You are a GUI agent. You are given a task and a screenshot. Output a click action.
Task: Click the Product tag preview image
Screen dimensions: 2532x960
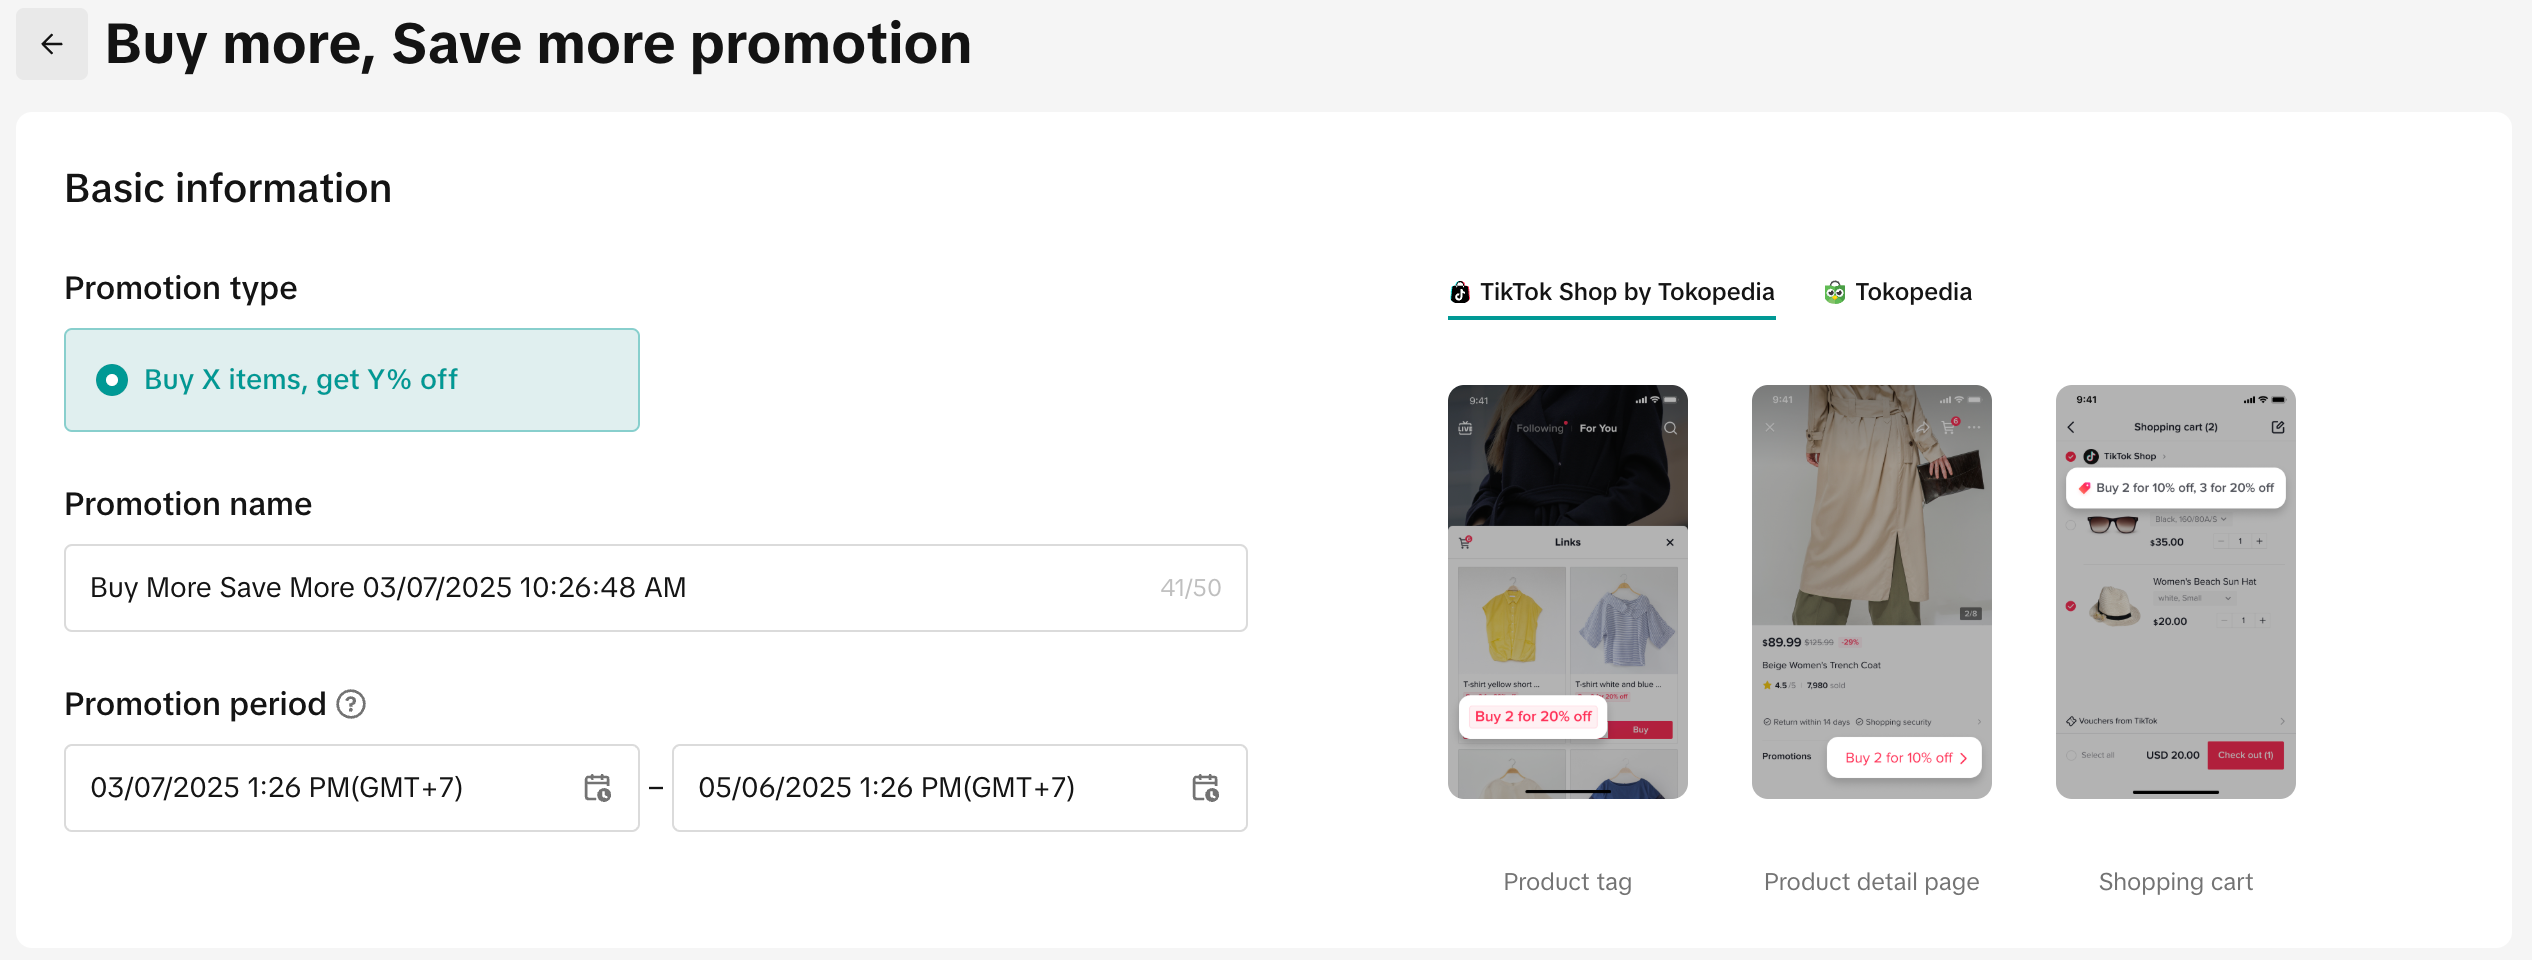(1567, 591)
